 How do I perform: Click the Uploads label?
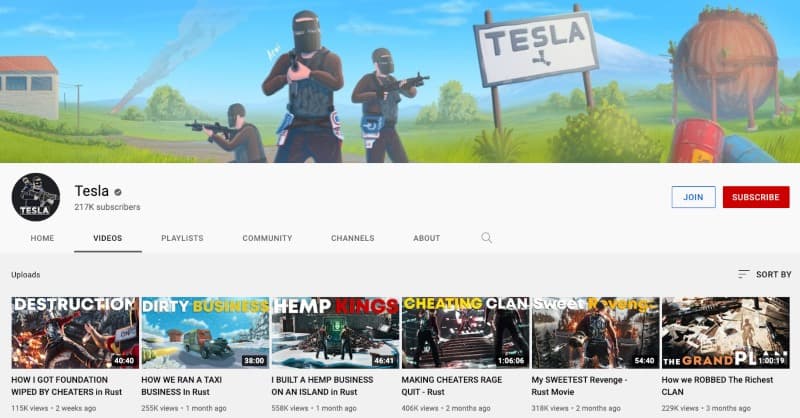26,275
